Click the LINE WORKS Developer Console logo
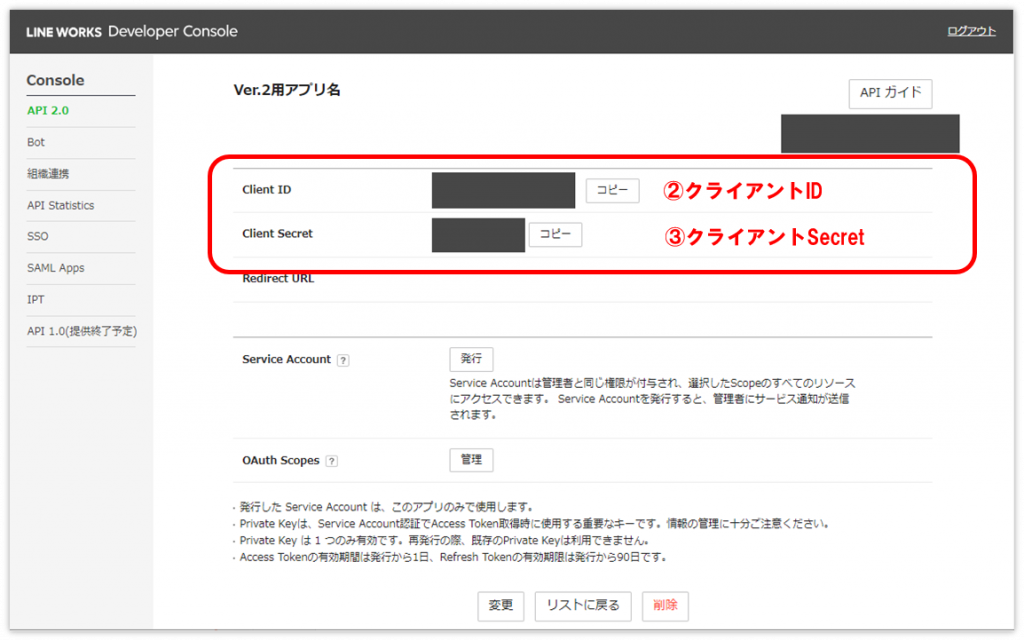 point(132,31)
